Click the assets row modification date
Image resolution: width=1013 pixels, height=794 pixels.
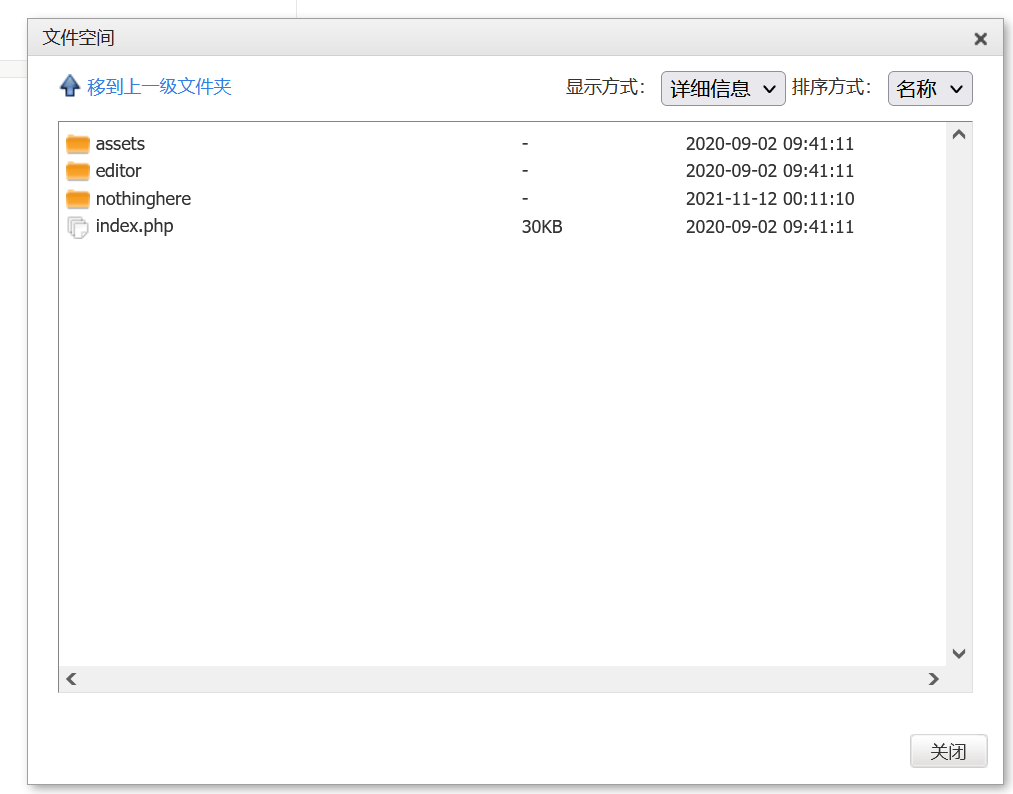[769, 143]
